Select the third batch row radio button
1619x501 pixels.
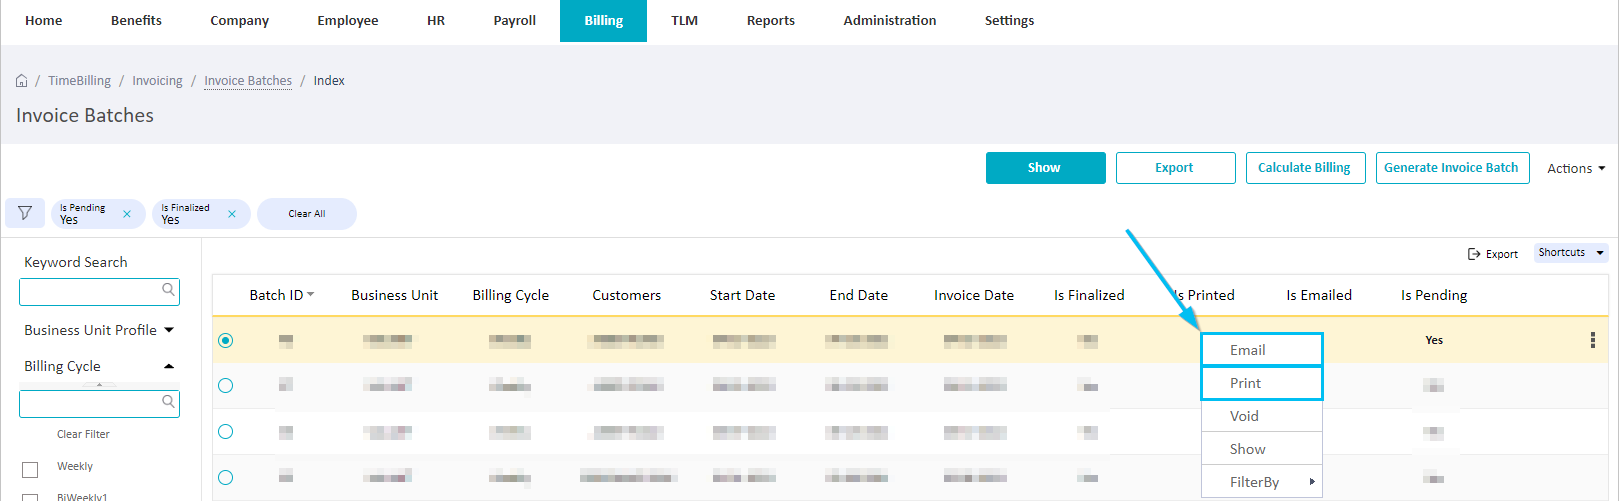tap(226, 432)
